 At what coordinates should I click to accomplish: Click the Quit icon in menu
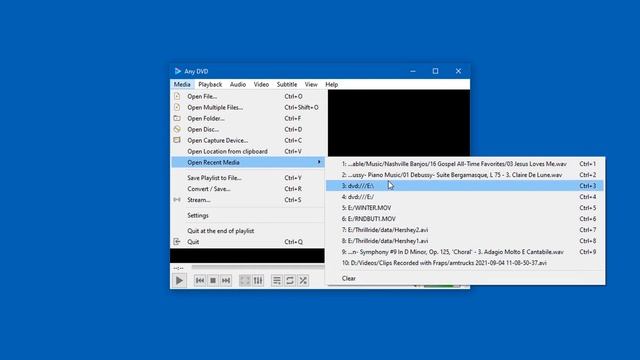[177, 242]
